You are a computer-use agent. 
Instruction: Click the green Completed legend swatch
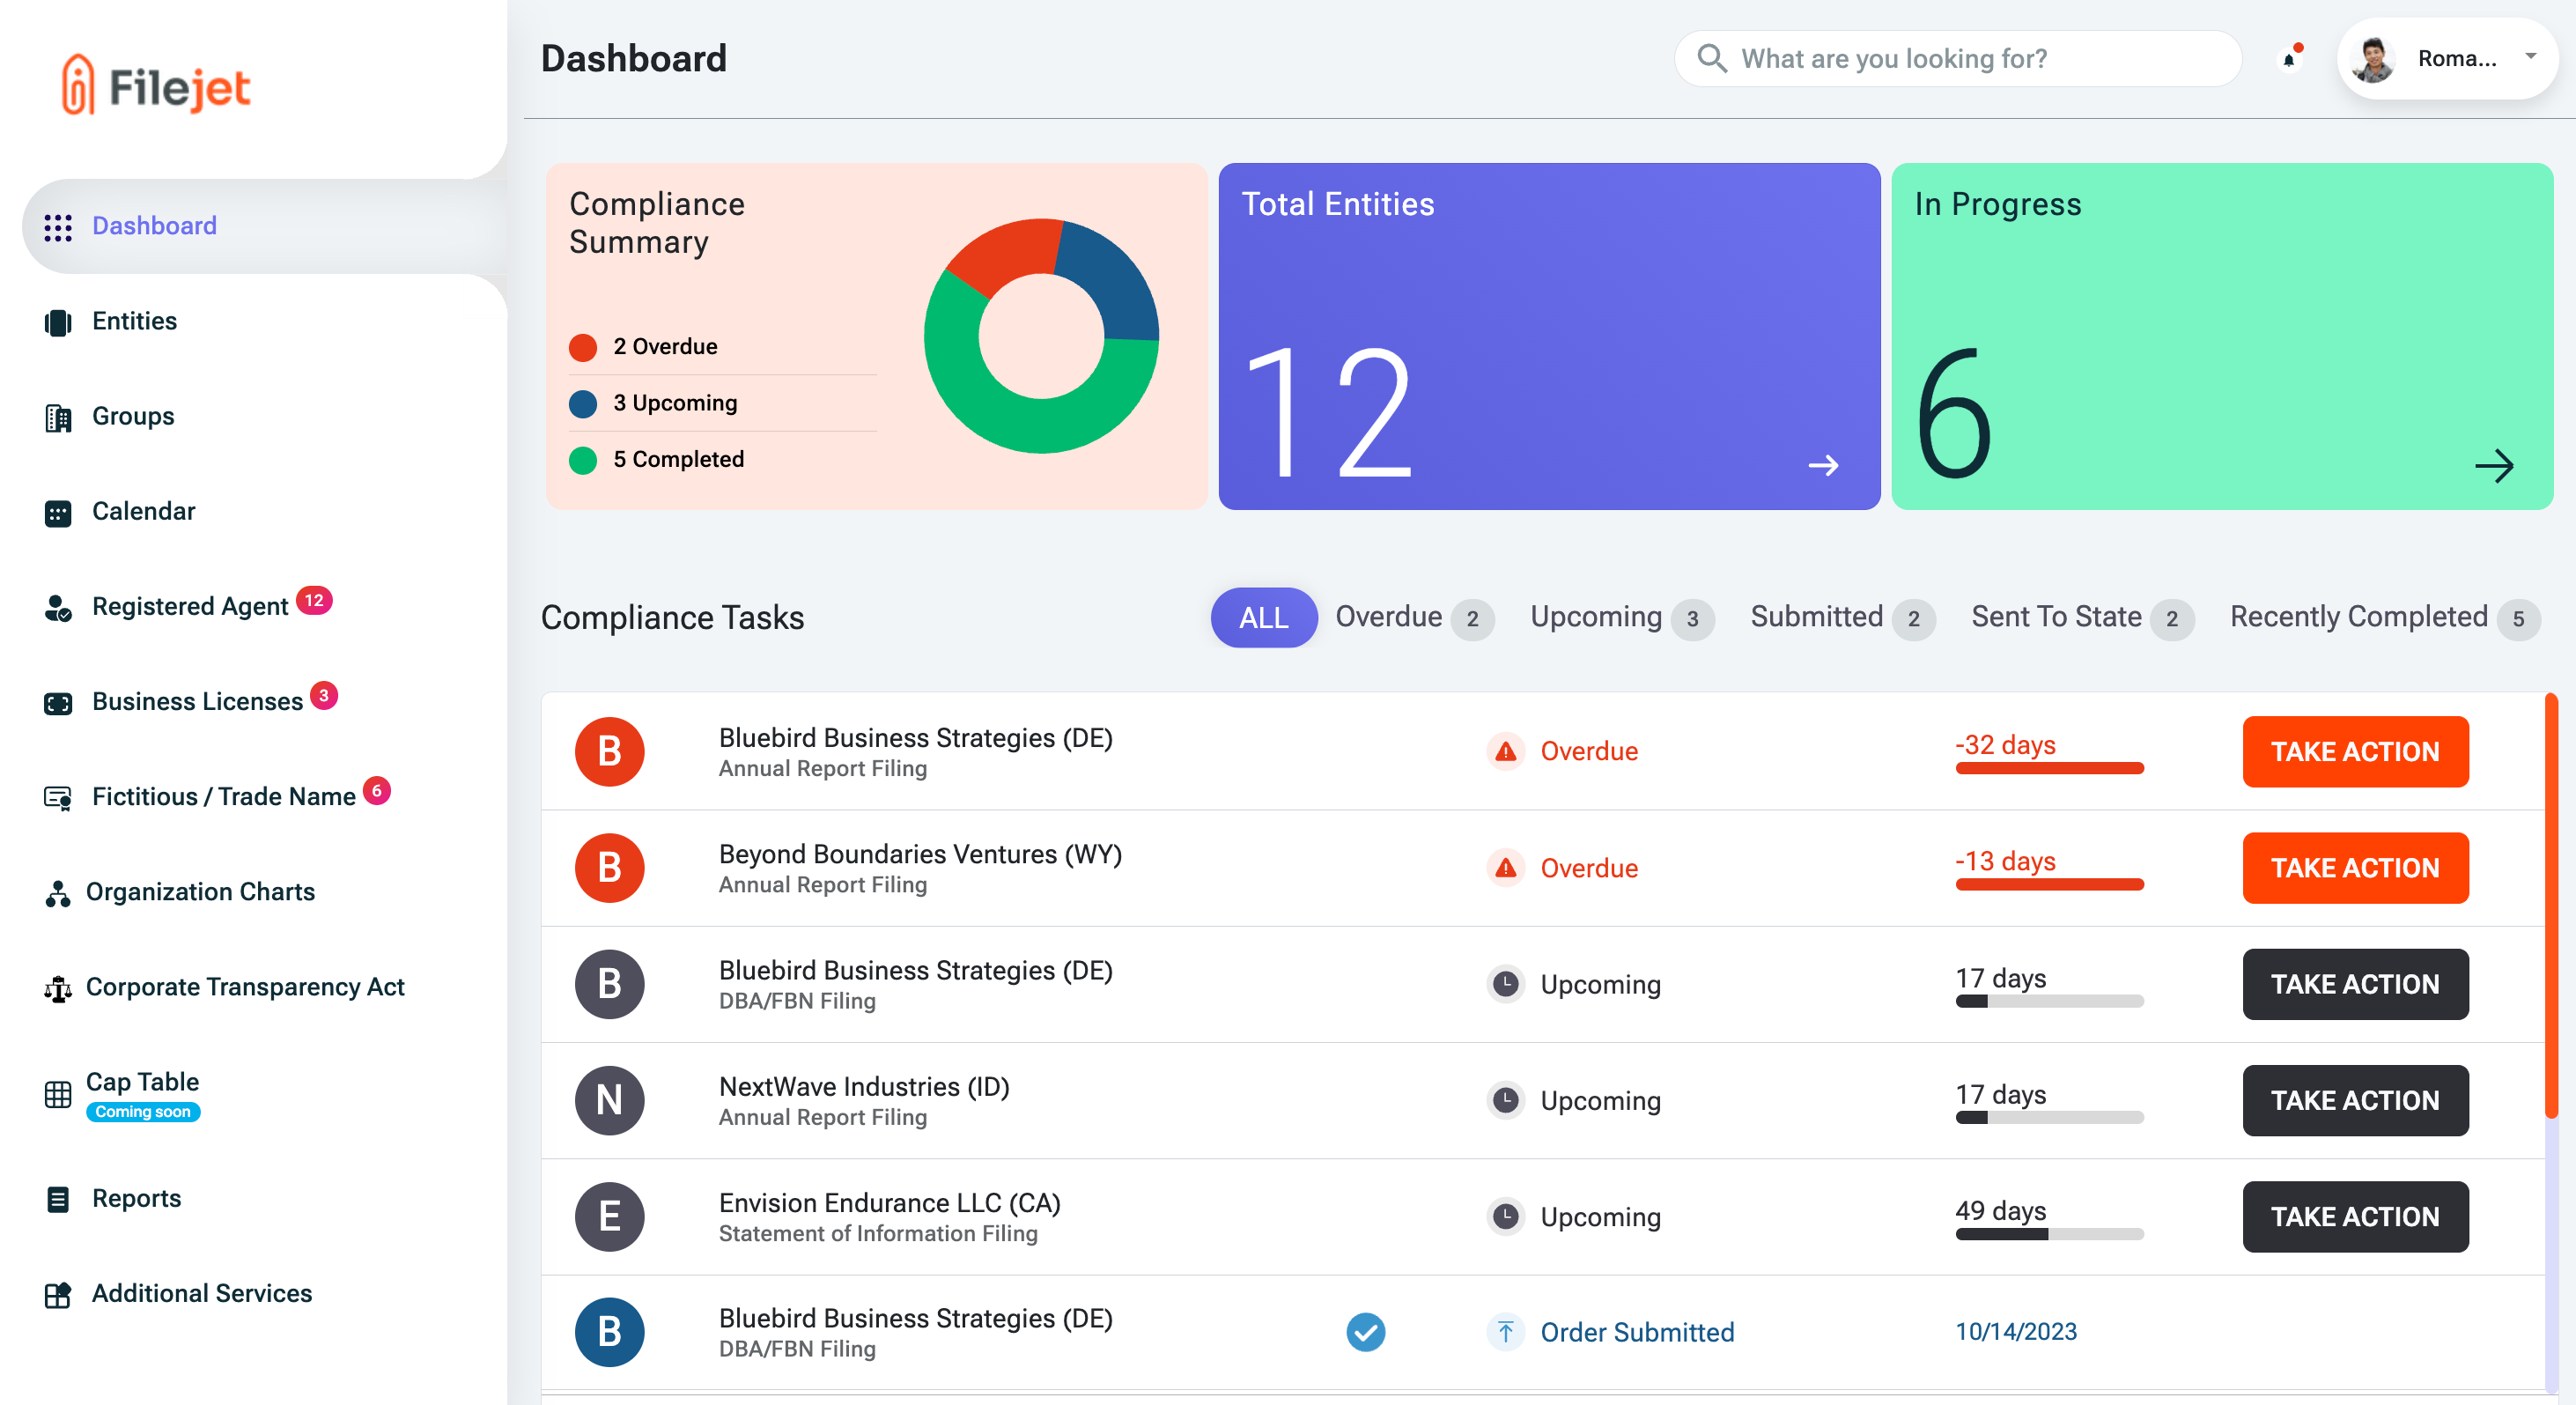(x=583, y=460)
